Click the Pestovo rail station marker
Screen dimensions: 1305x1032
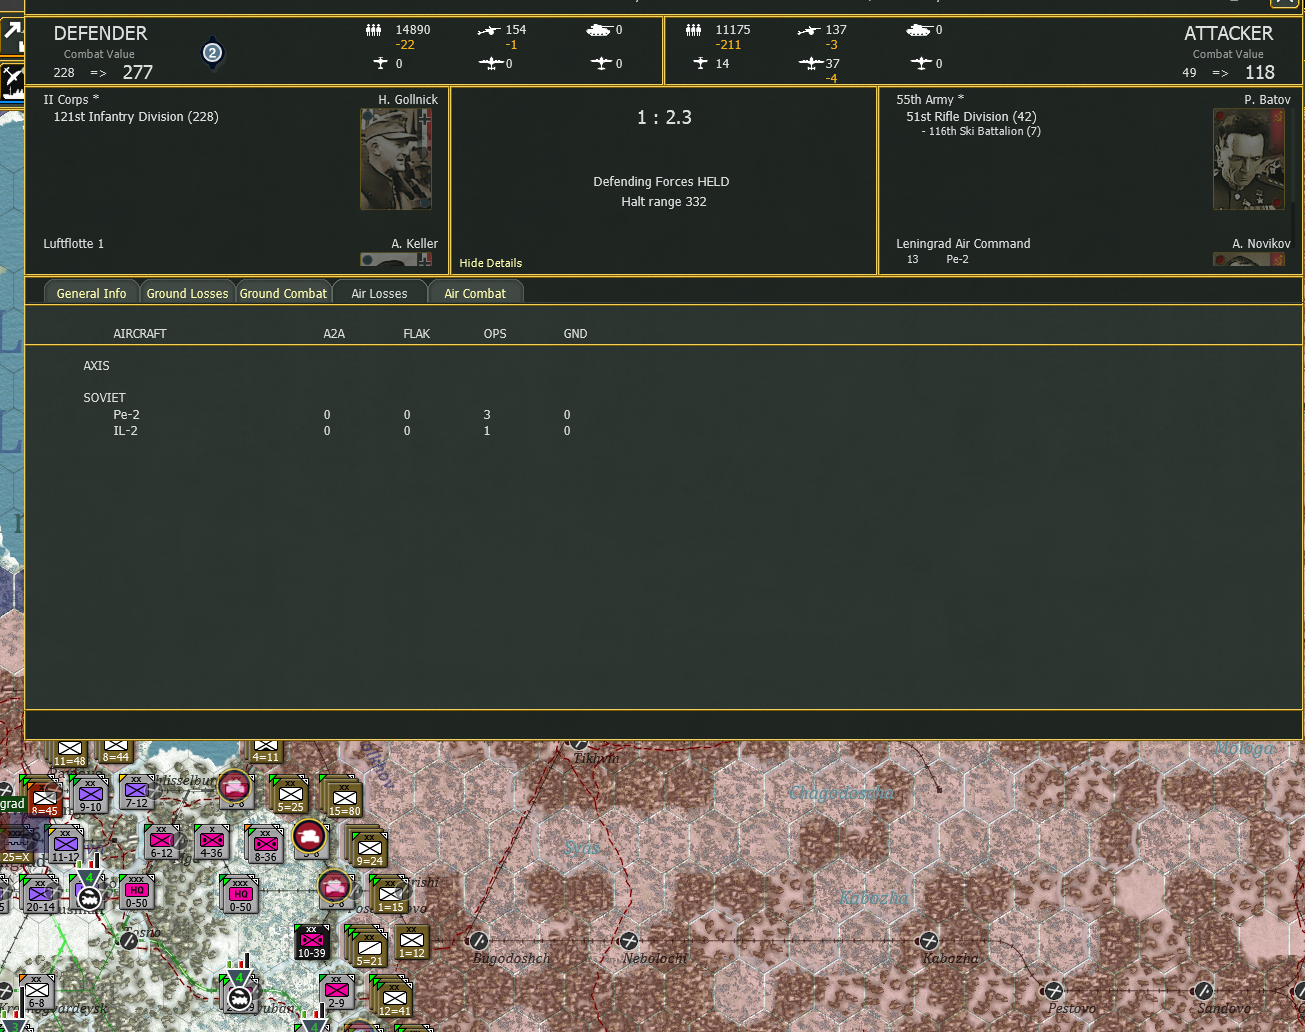[1053, 991]
